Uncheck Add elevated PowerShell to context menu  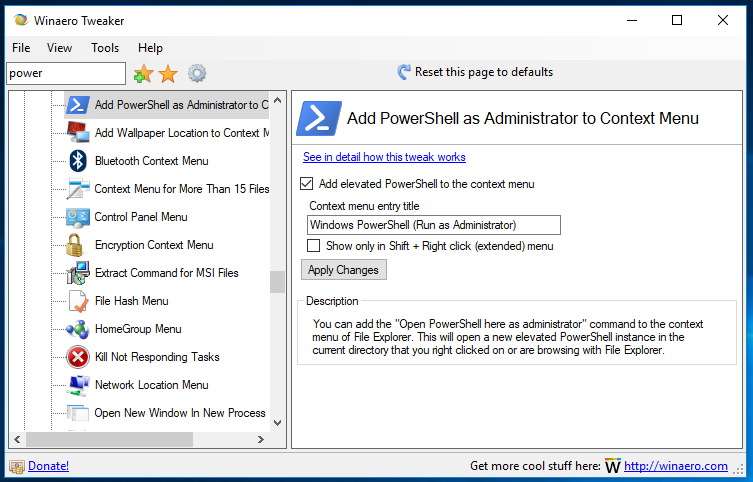tap(308, 184)
